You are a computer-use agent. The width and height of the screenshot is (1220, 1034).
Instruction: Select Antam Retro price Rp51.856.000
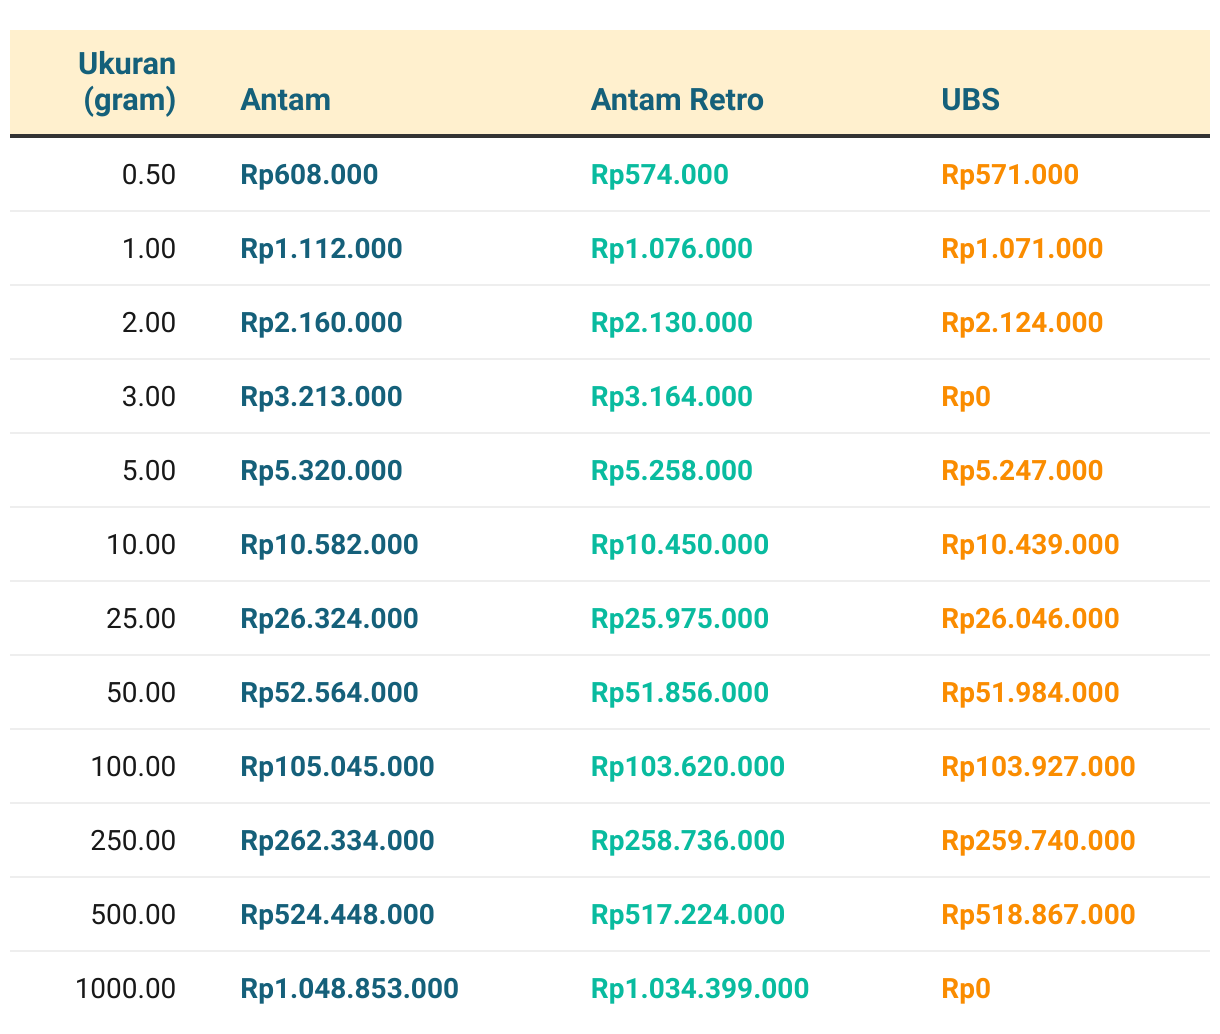[680, 693]
